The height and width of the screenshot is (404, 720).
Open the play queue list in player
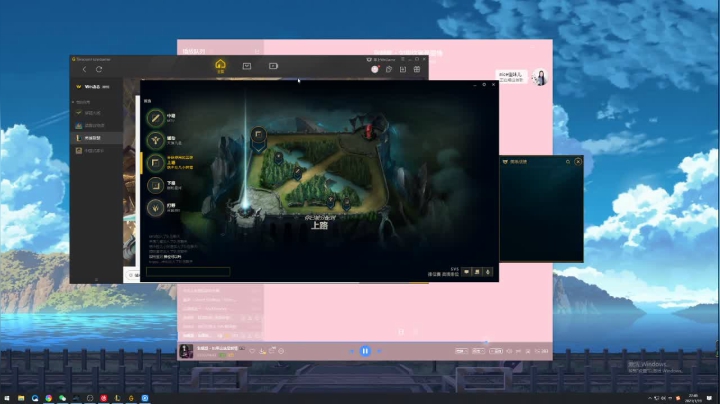click(x=541, y=351)
